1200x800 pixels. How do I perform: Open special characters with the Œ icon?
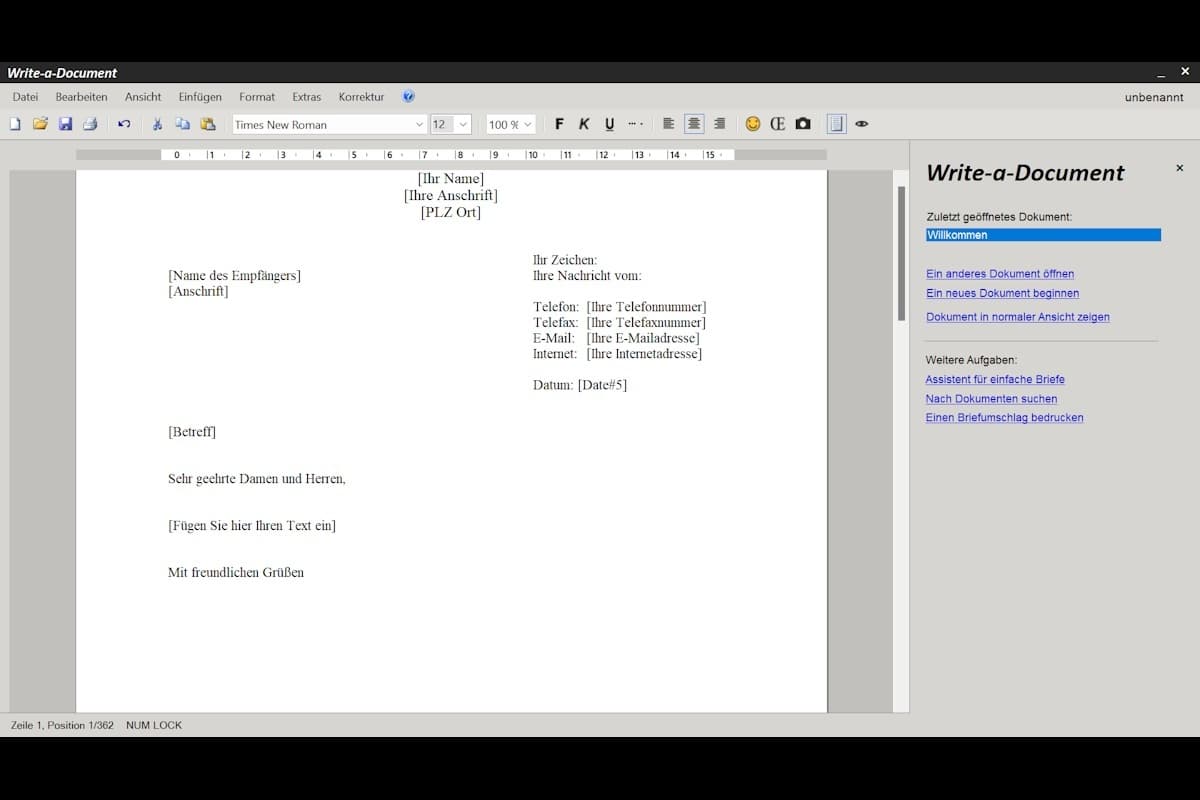[778, 123]
